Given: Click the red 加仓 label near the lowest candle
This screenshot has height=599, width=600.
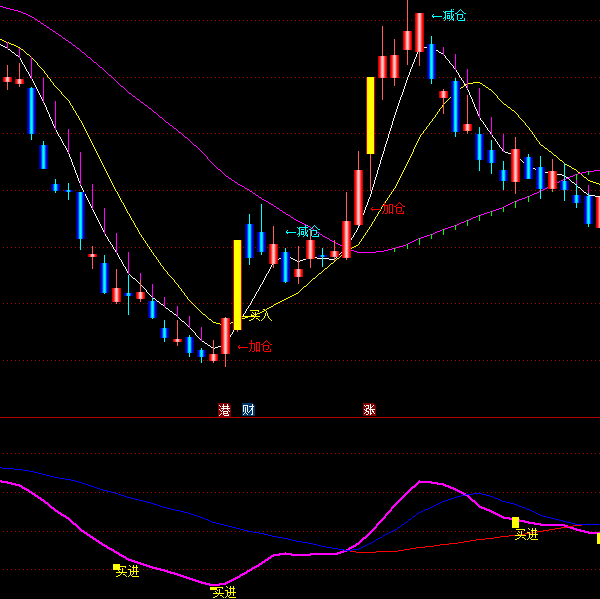Looking at the screenshot, I should (x=255, y=347).
